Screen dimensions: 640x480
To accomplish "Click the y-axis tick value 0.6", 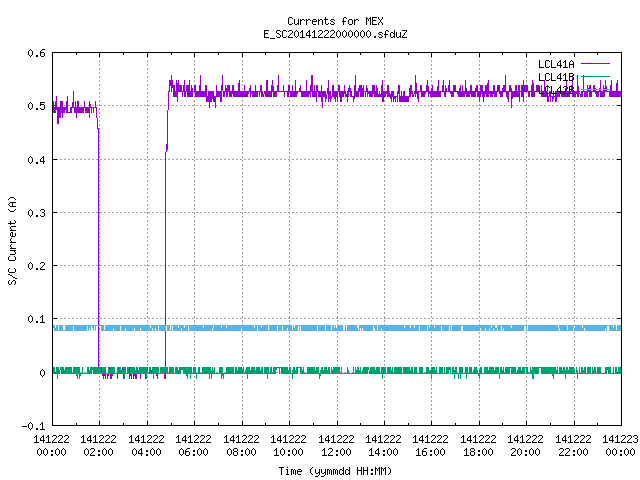I will (36, 53).
